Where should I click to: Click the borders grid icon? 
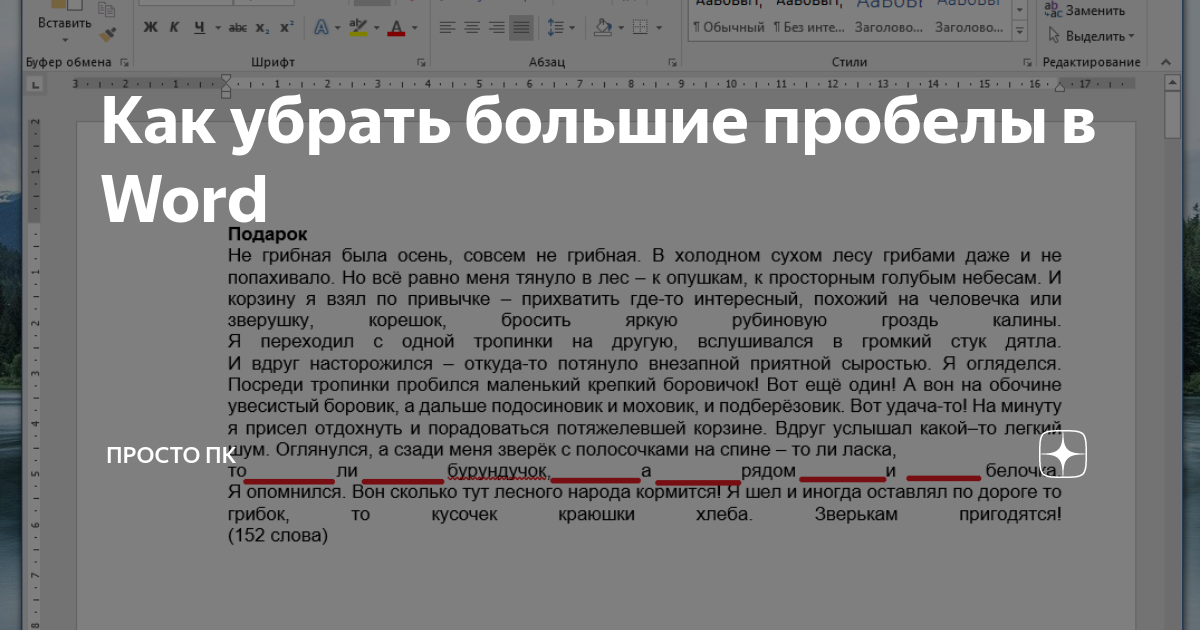click(x=640, y=27)
